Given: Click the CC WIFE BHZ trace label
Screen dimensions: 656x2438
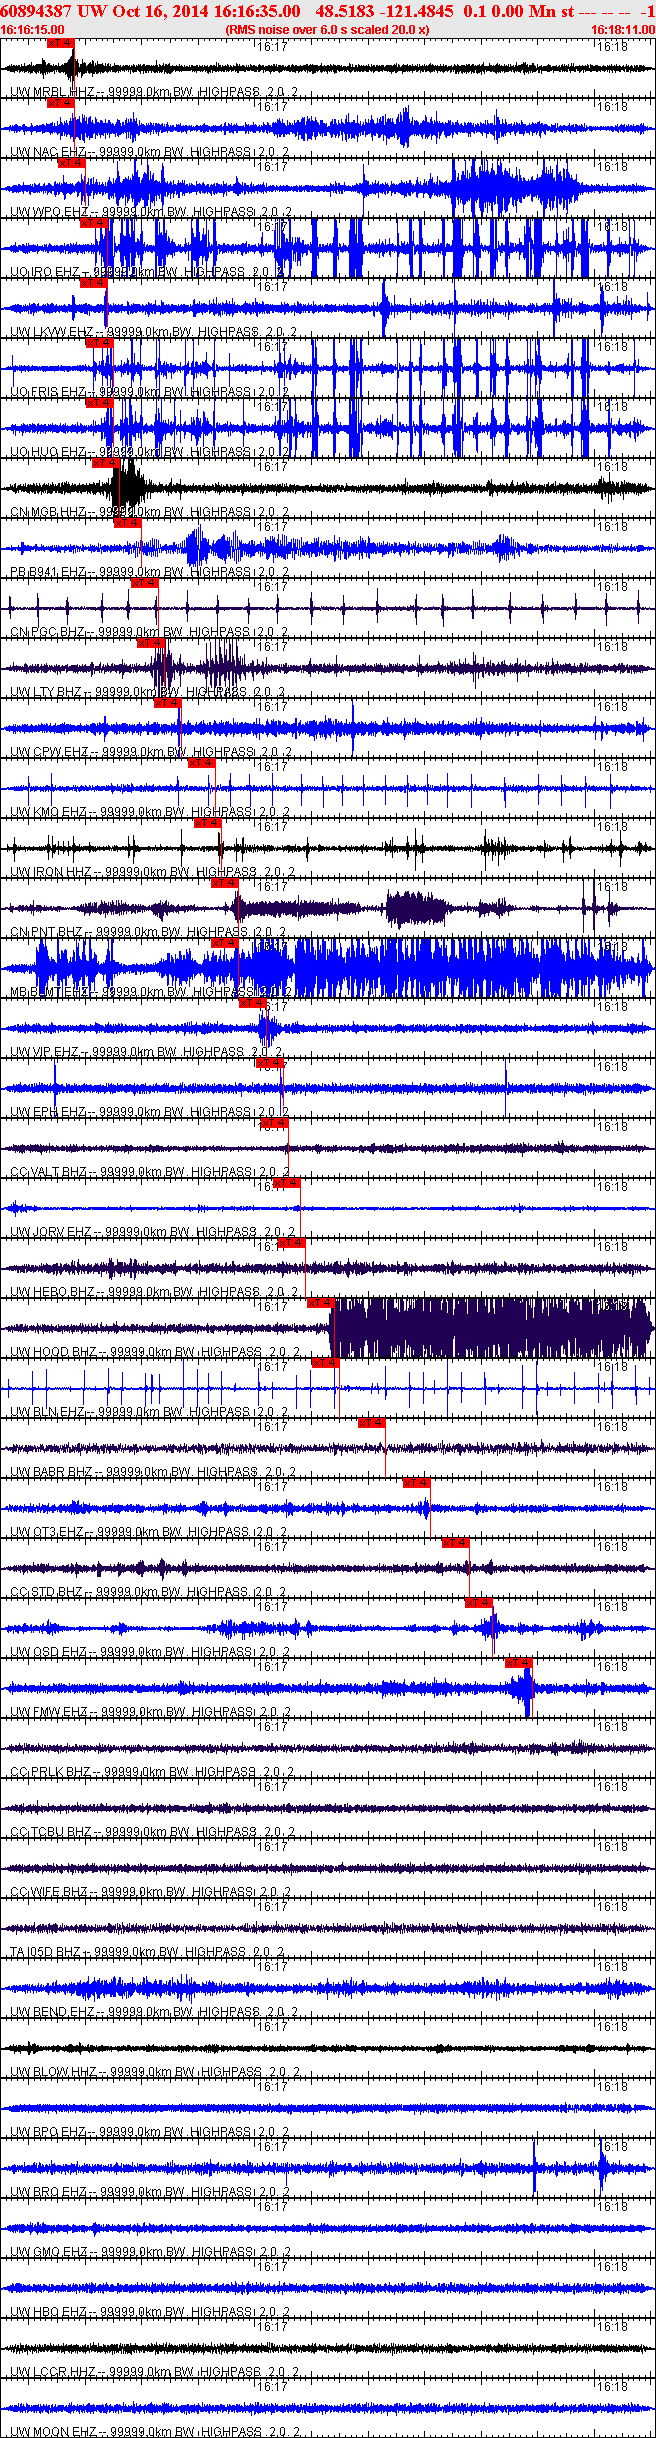Looking at the screenshot, I should click(151, 1892).
